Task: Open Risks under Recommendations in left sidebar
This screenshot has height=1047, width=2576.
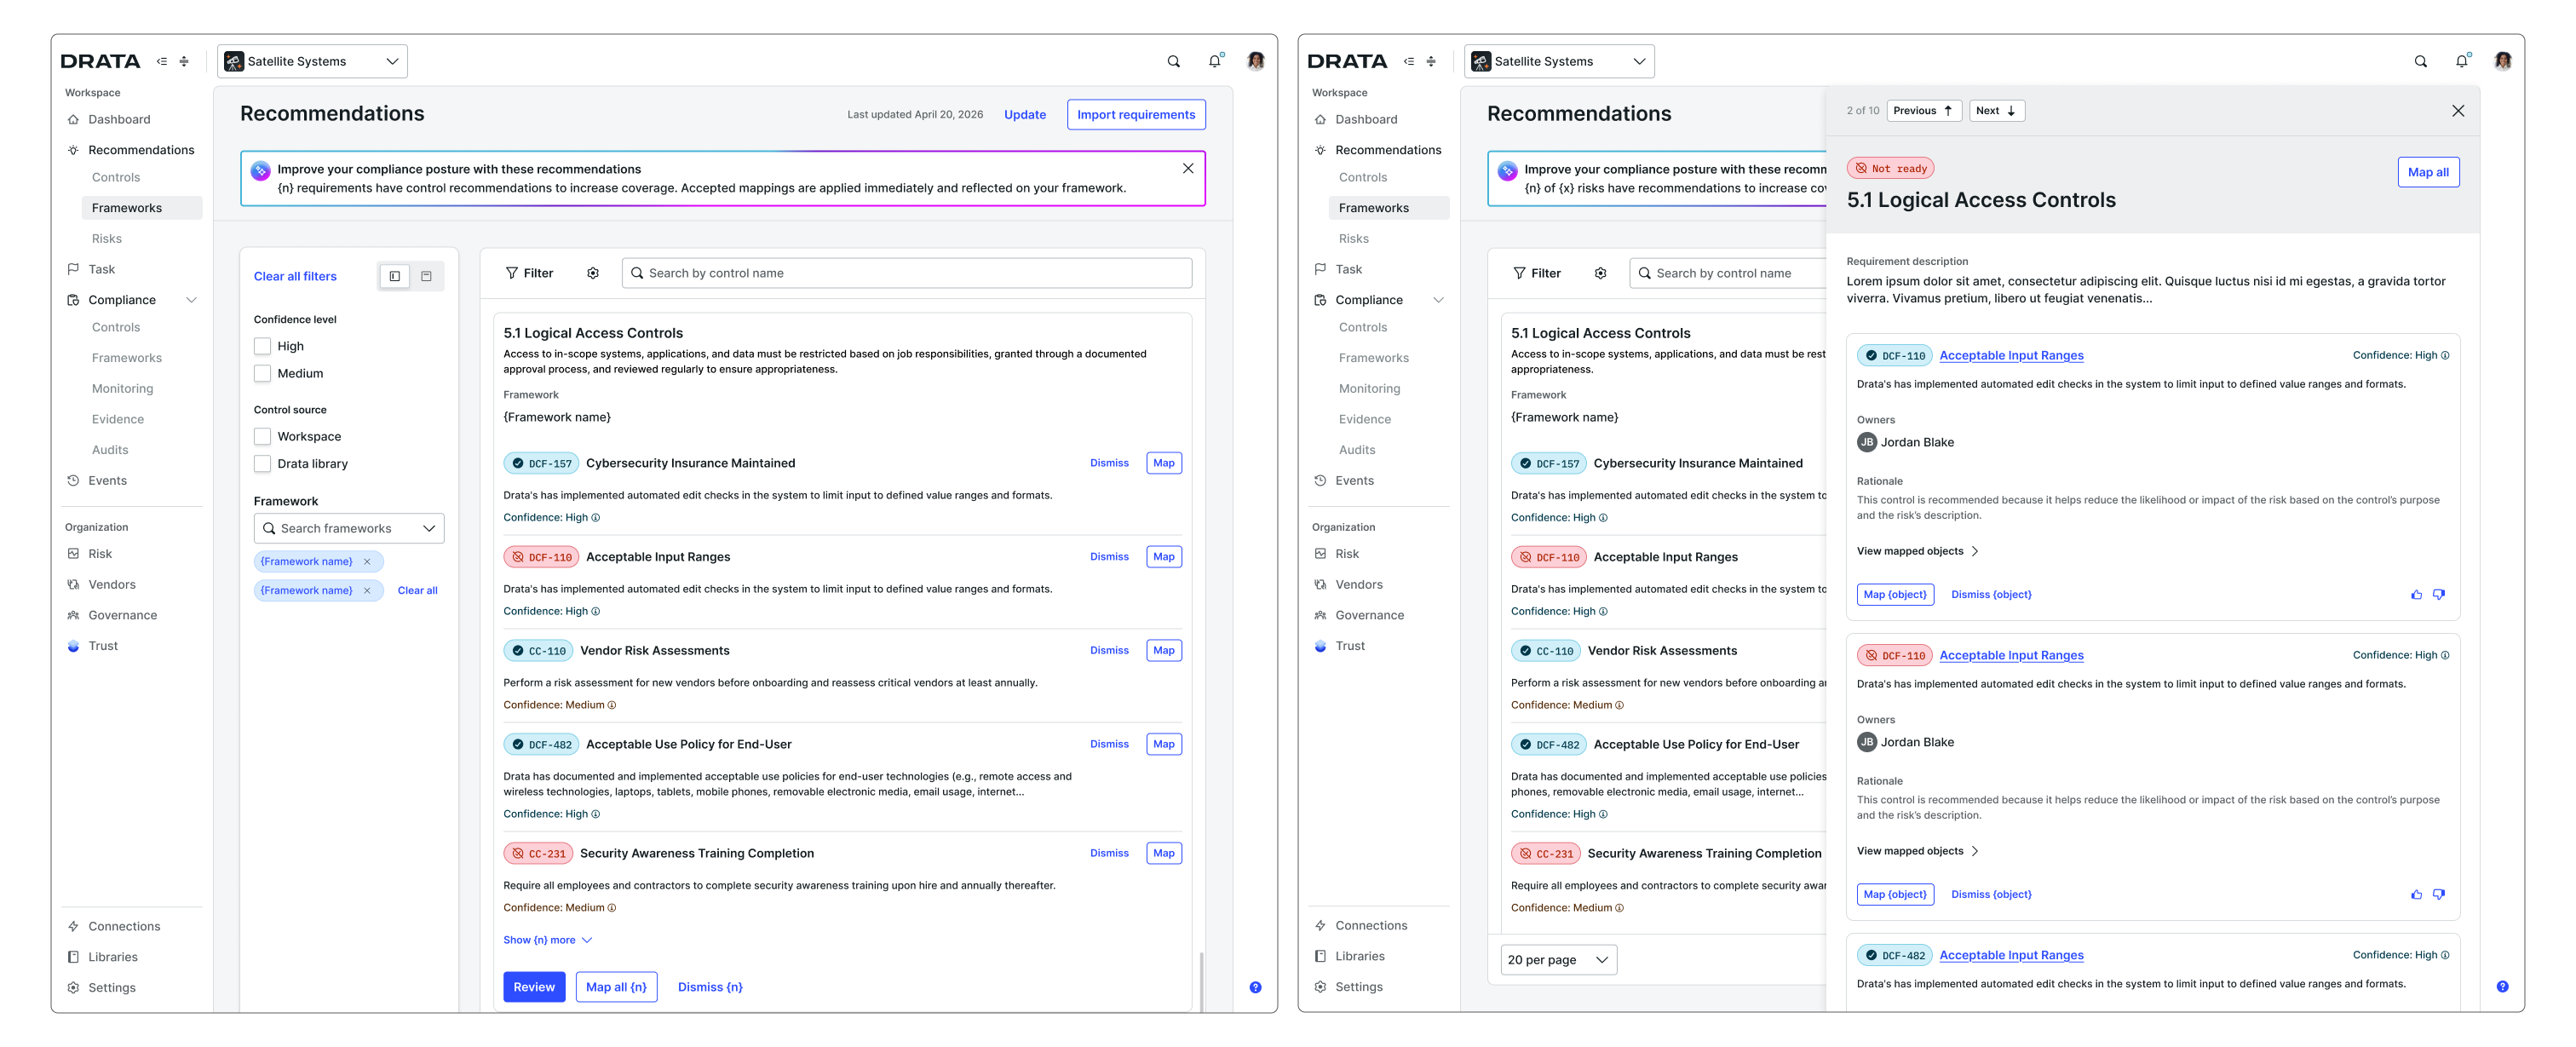Action: (107, 238)
